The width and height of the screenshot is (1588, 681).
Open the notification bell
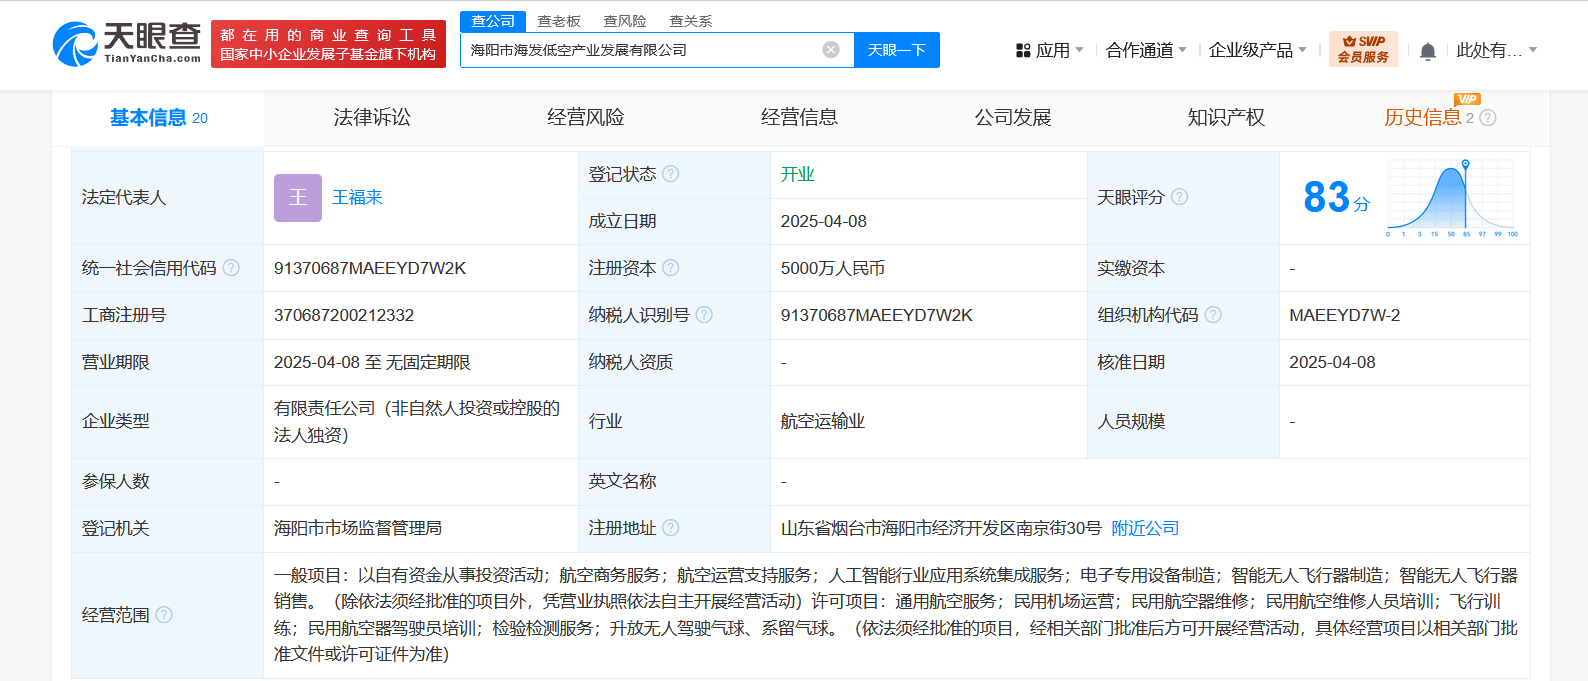(x=1428, y=51)
